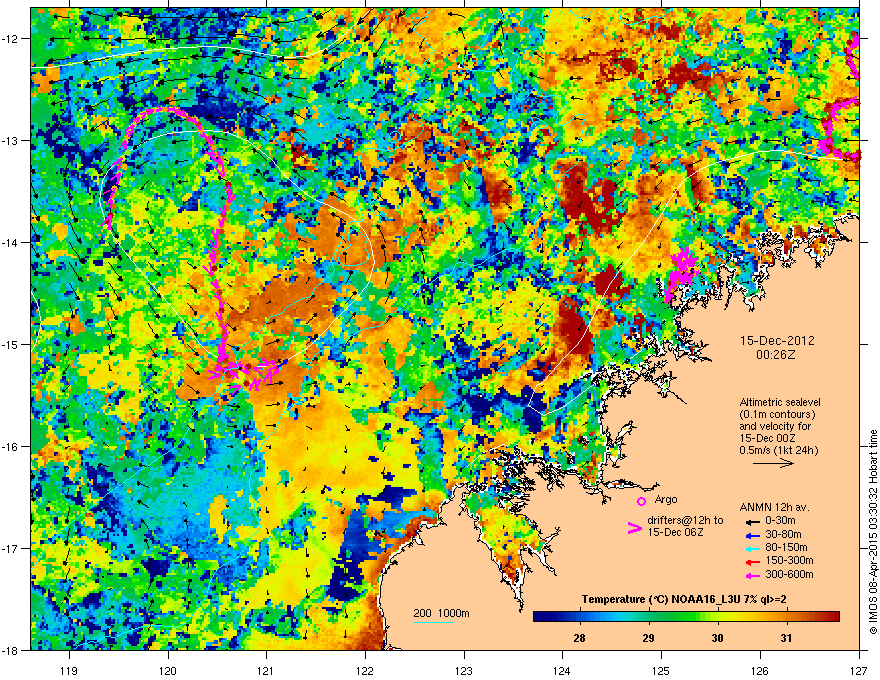Click the '15-Dec 06Z' drifter legend text
This screenshot has height=680, width=880.
675,532
